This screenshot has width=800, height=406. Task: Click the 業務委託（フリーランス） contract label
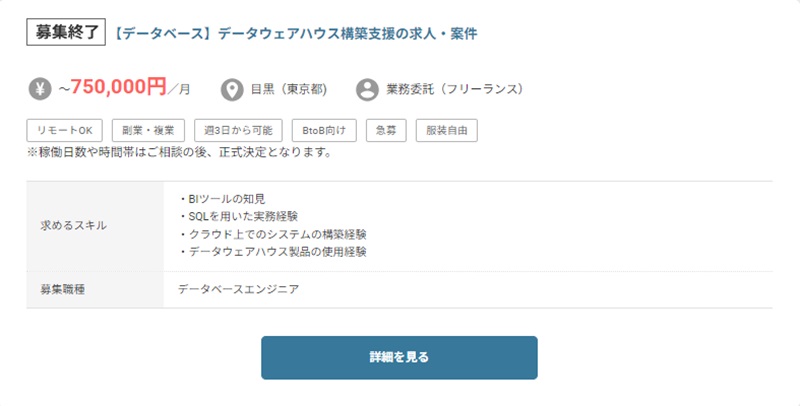tap(455, 90)
